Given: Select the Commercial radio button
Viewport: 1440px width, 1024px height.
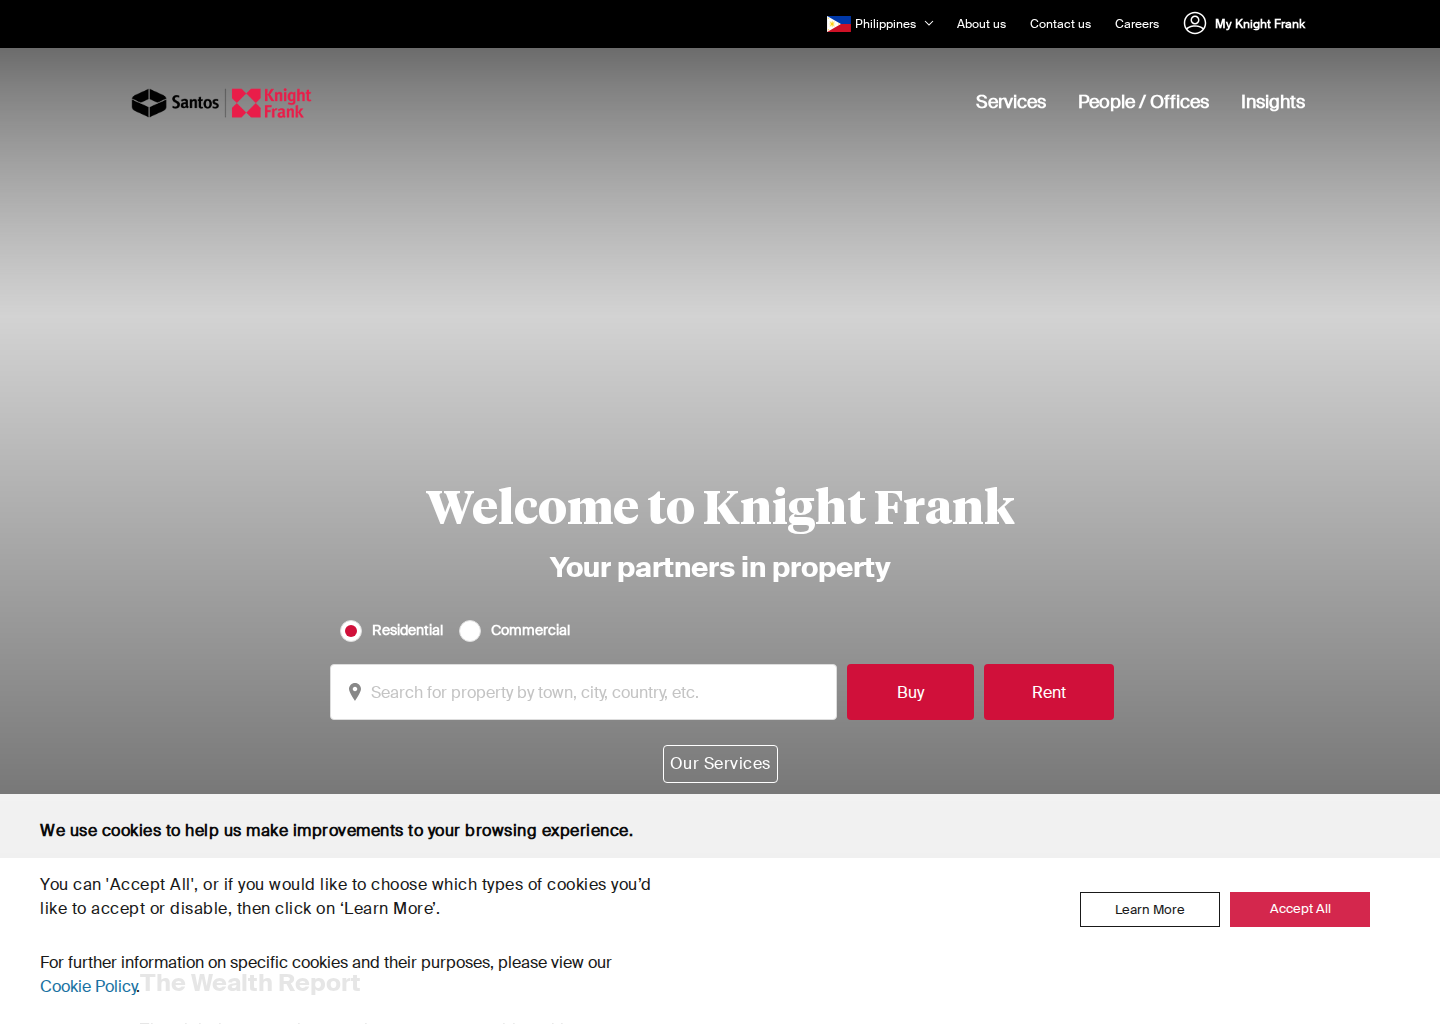Looking at the screenshot, I should pos(470,631).
